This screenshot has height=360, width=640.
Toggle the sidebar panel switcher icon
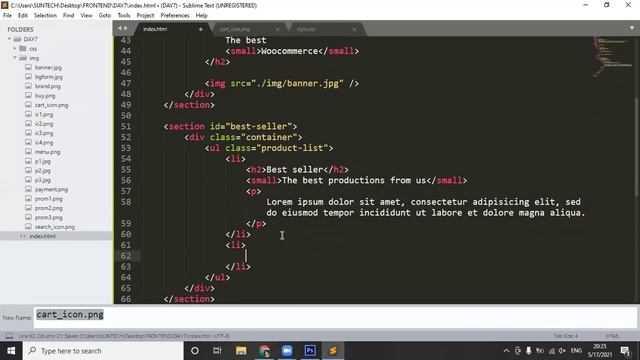[x=9, y=336]
